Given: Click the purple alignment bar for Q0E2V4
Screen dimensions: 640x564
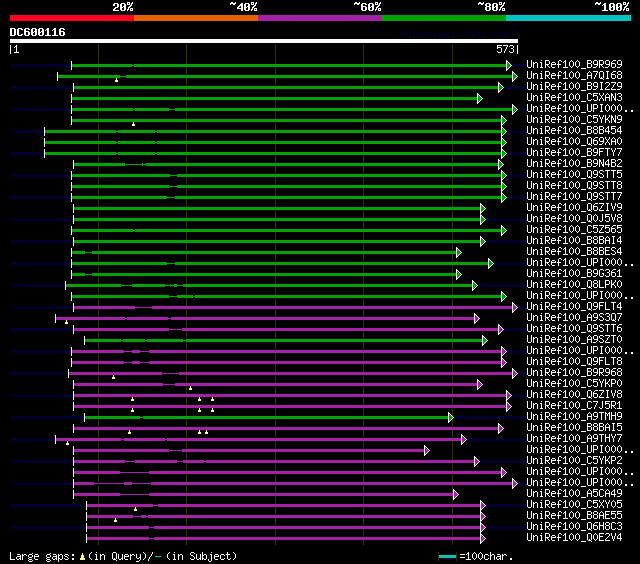Looking at the screenshot, I should tap(286, 539).
